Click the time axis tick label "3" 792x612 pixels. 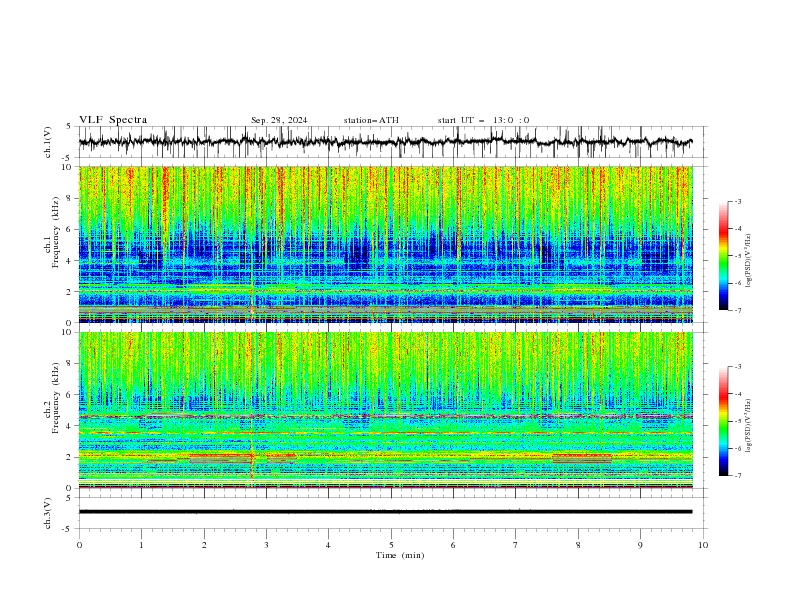click(x=266, y=545)
